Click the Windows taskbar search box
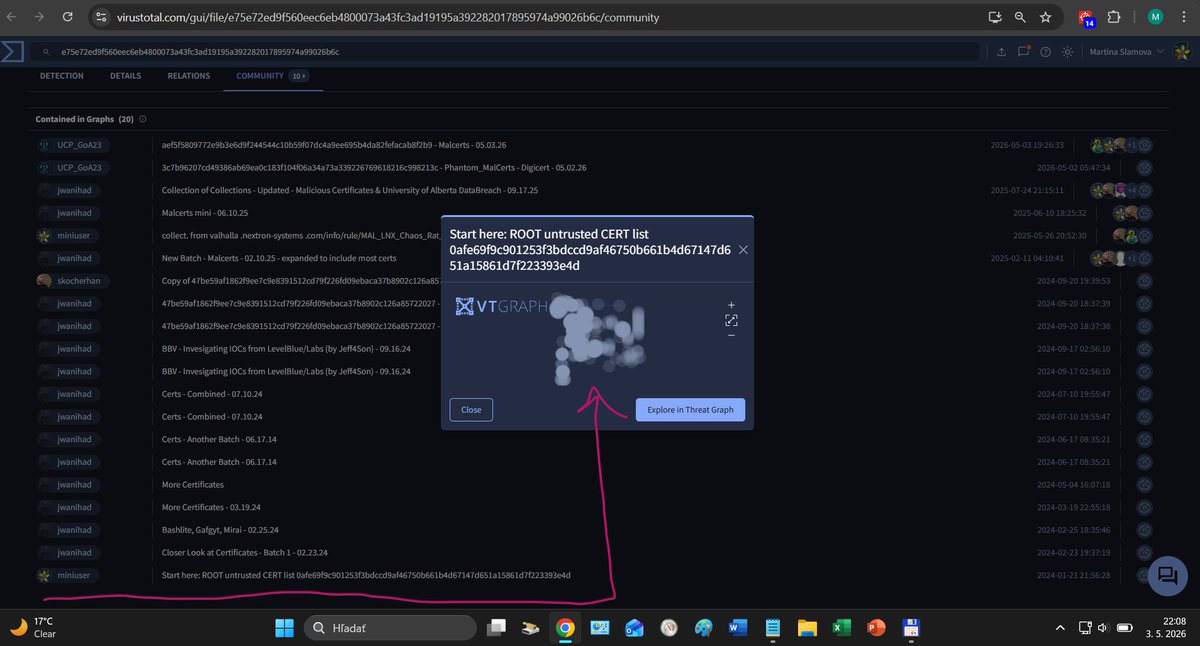 390,628
